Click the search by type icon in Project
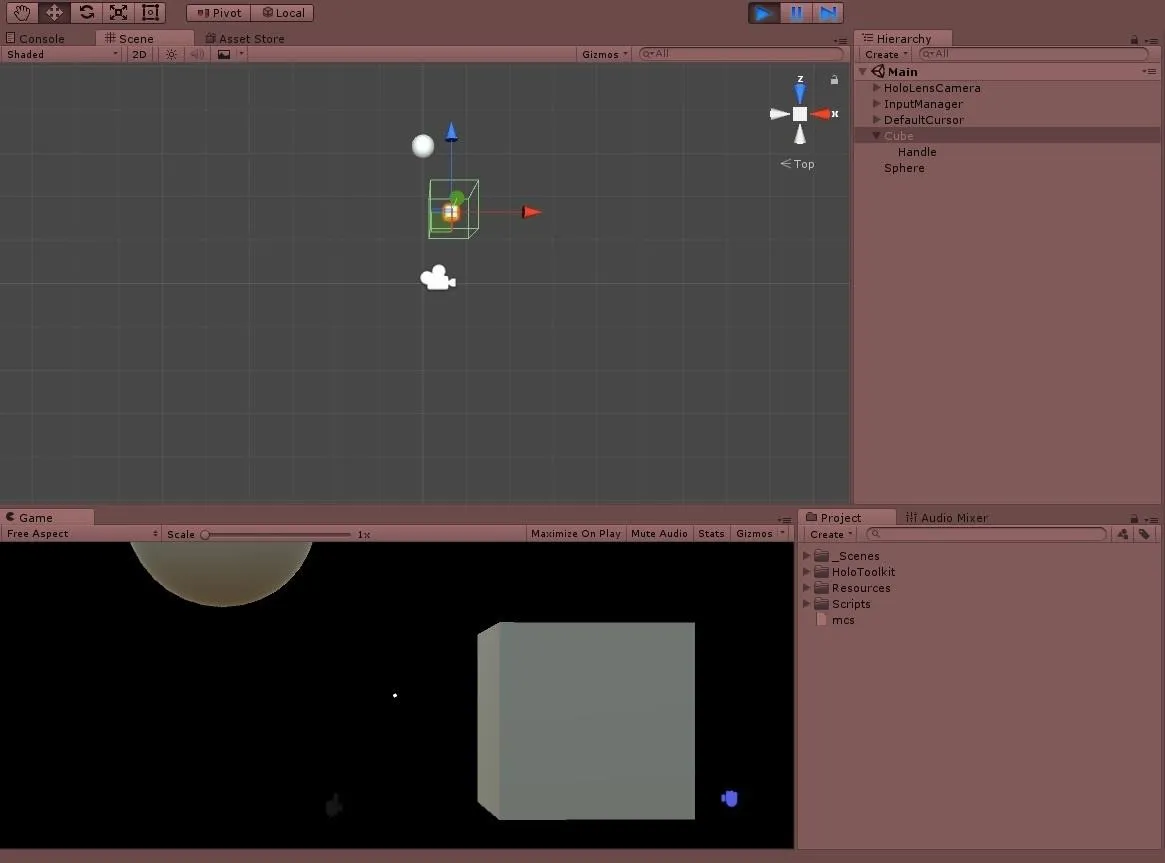Screen dimensions: 1165x863 point(1123,534)
